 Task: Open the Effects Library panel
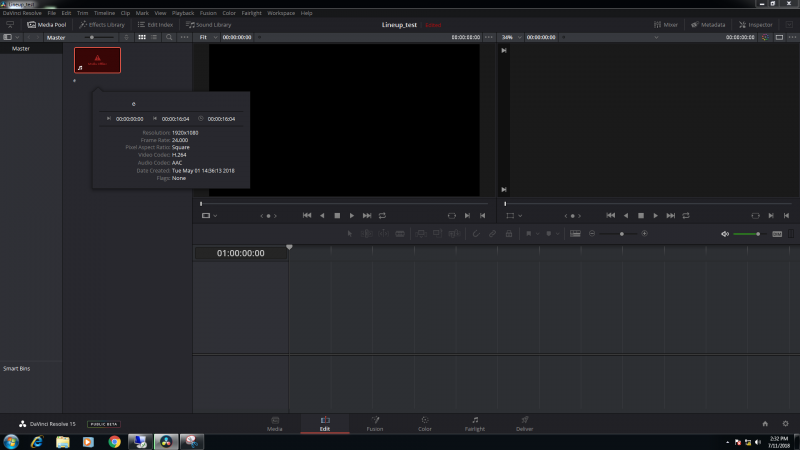102,24
